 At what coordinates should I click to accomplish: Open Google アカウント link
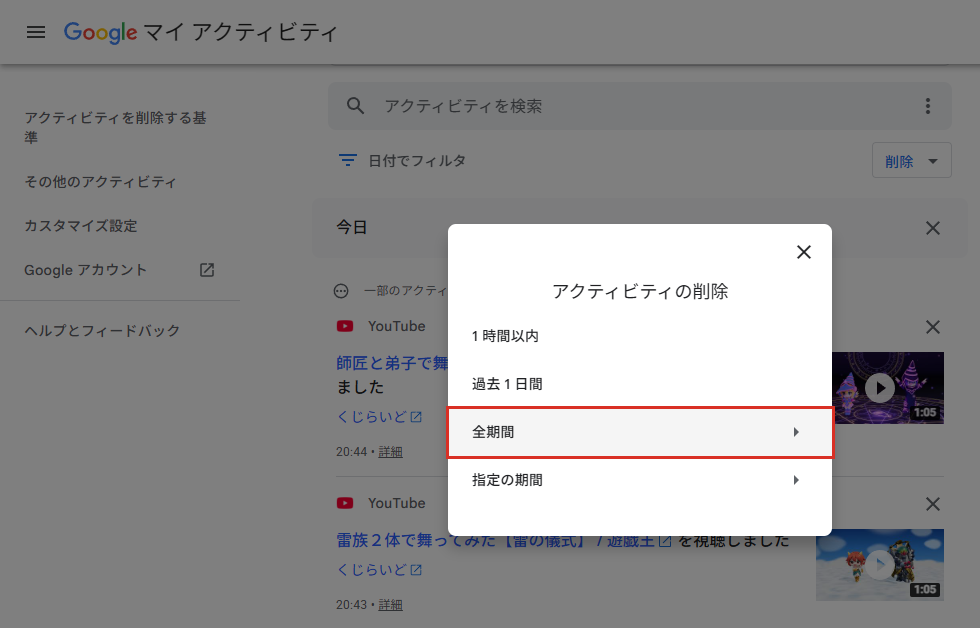pyautogui.click(x=86, y=270)
